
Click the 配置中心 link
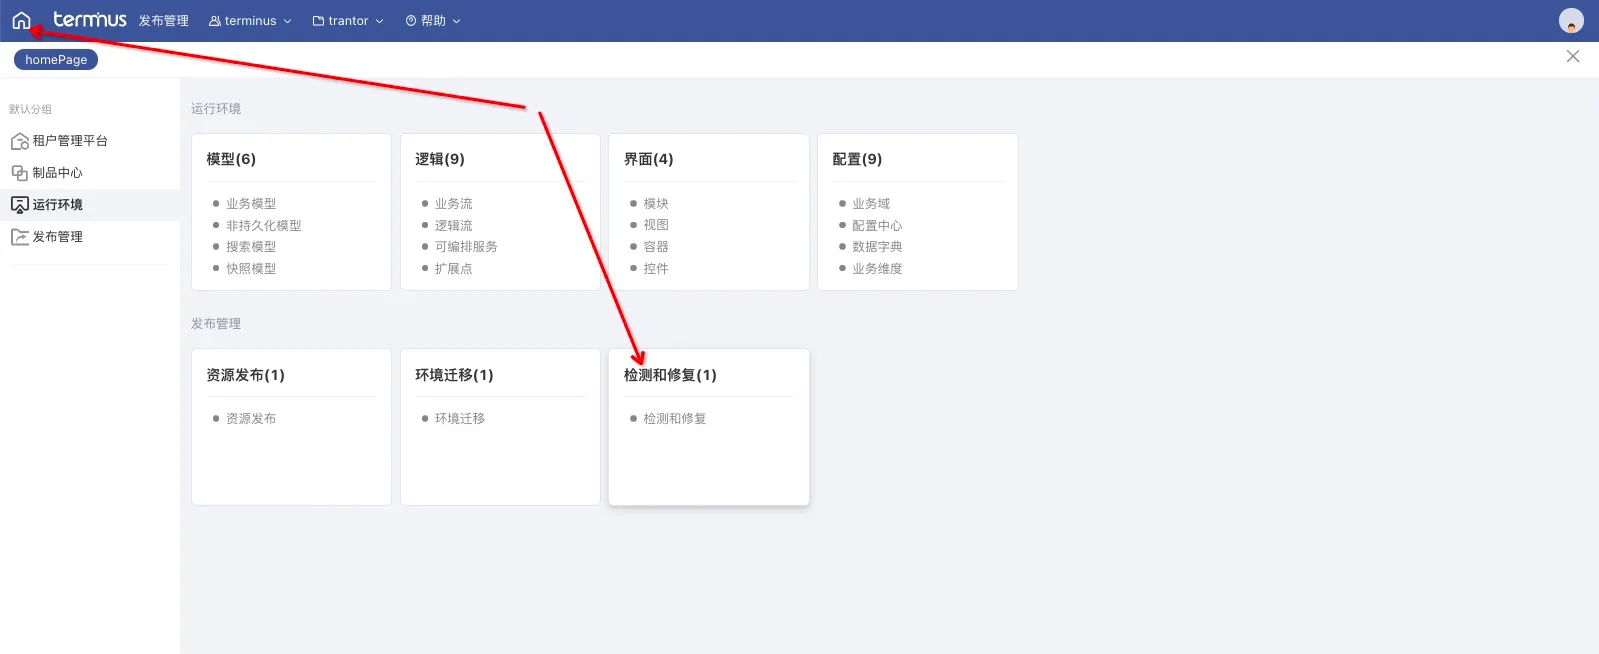coord(877,226)
